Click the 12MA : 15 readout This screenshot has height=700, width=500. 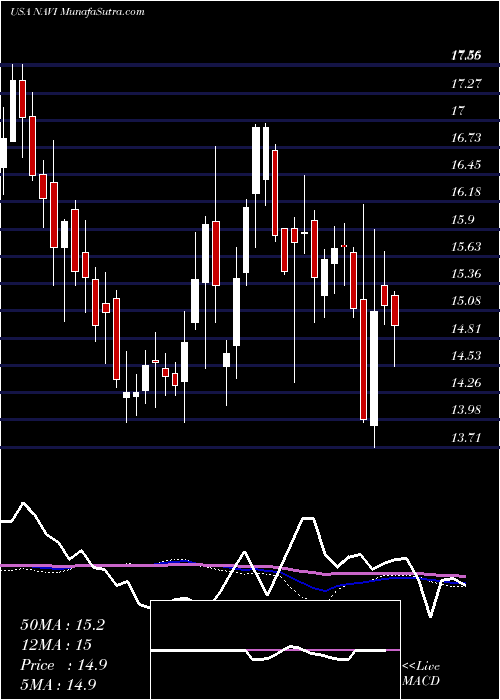(x=56, y=645)
